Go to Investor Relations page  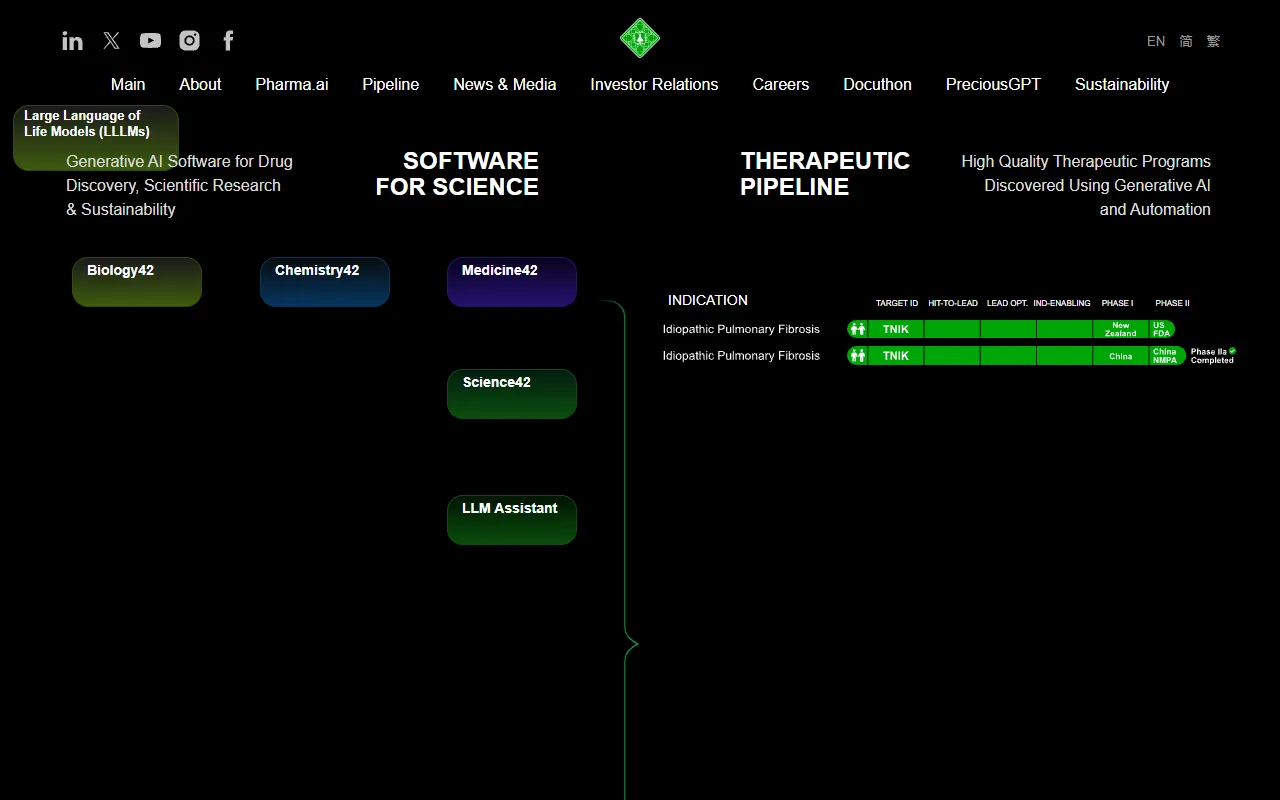click(654, 84)
